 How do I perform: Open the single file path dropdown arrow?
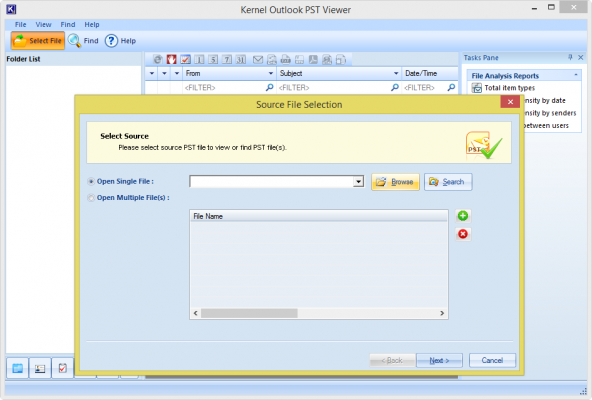click(358, 182)
